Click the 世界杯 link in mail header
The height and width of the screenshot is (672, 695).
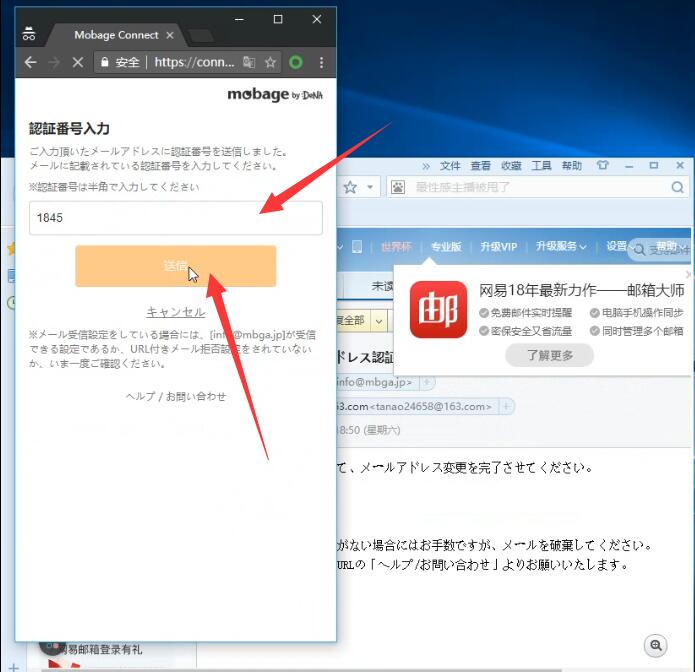coord(396,247)
